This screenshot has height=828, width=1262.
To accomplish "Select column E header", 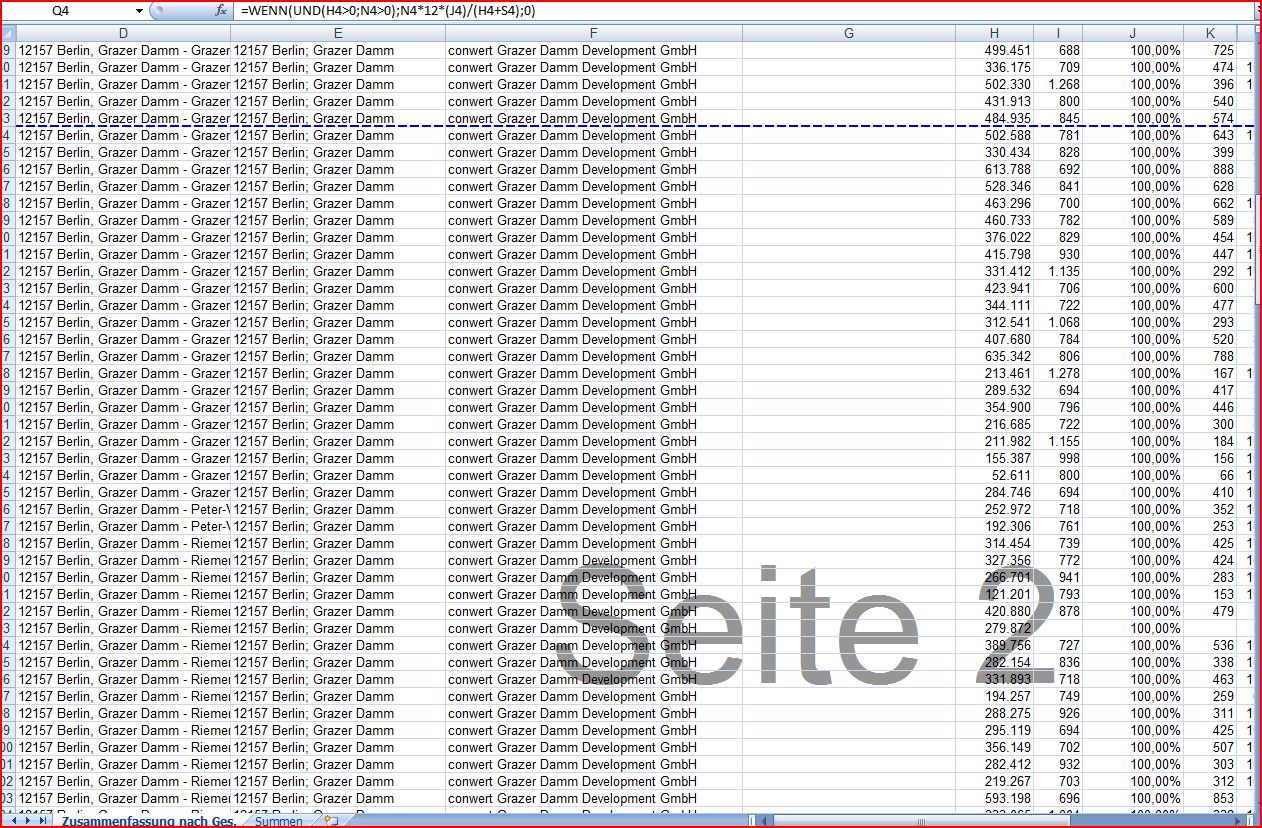I will [x=338, y=33].
